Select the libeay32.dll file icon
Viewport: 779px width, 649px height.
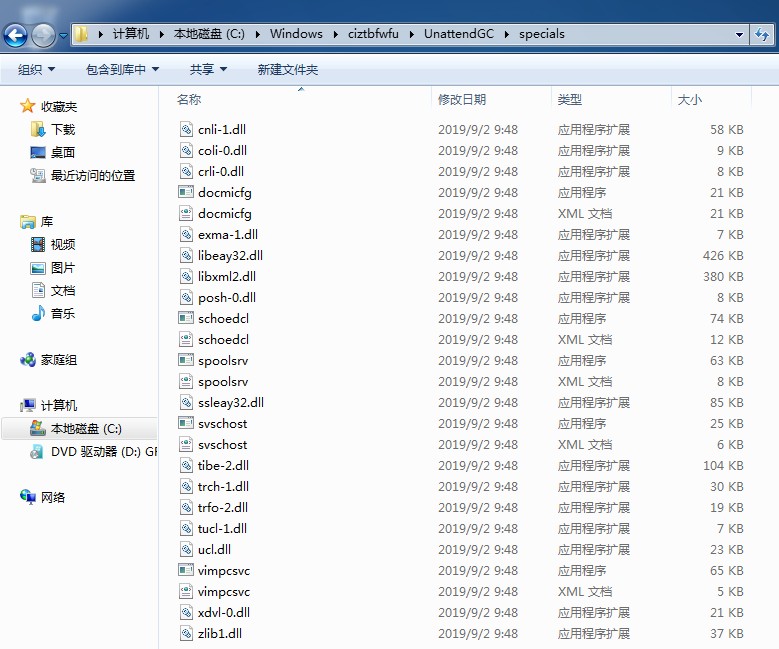click(186, 255)
